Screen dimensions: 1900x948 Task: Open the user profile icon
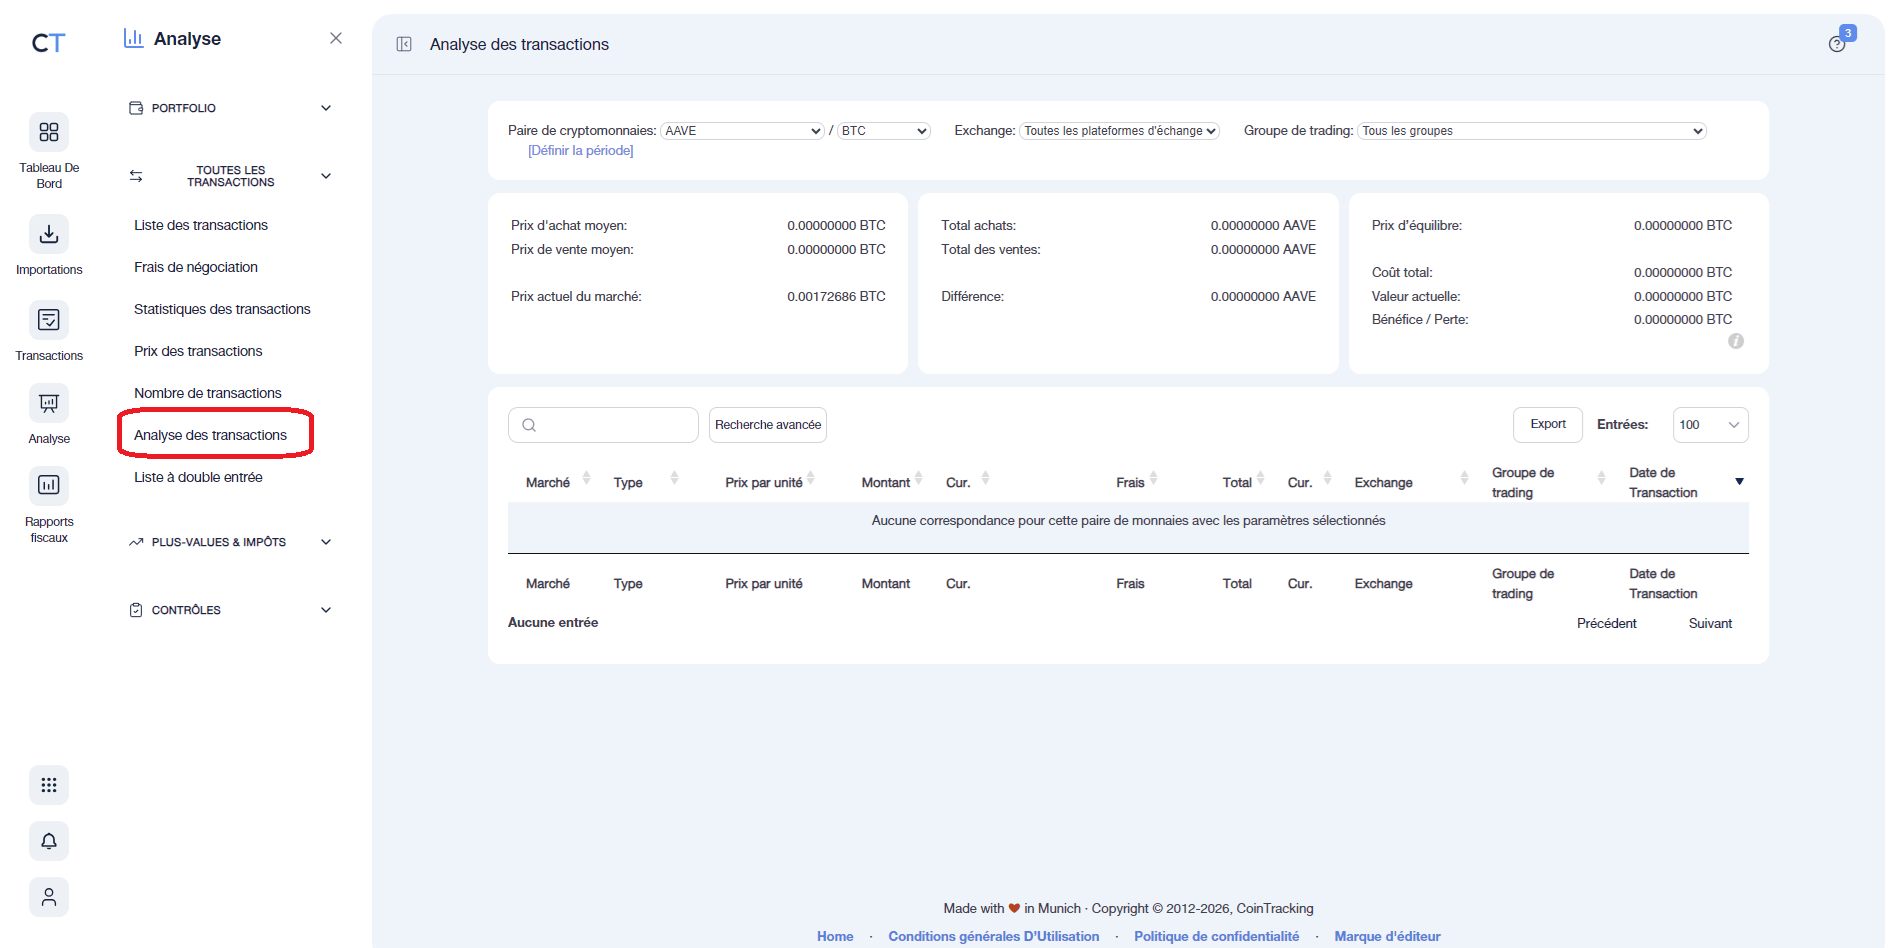48,897
